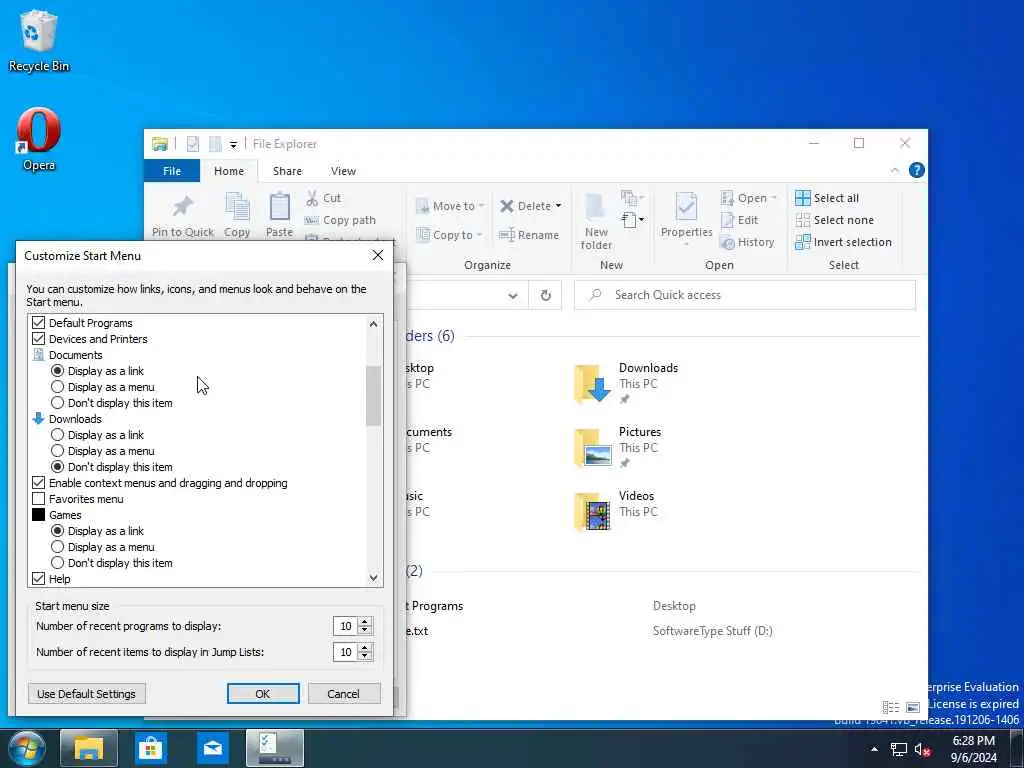
Task: Click Copy path in File Explorer ribbon
Action: click(340, 220)
